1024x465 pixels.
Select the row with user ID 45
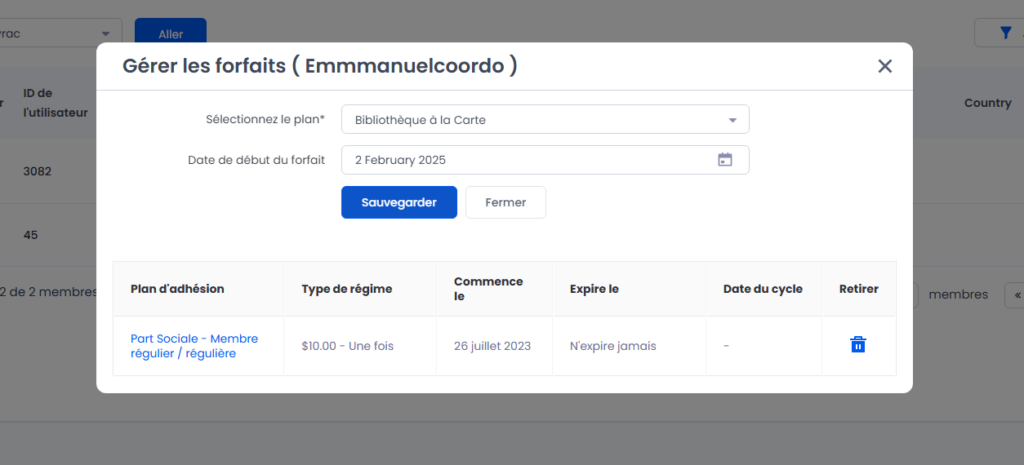click(x=31, y=235)
